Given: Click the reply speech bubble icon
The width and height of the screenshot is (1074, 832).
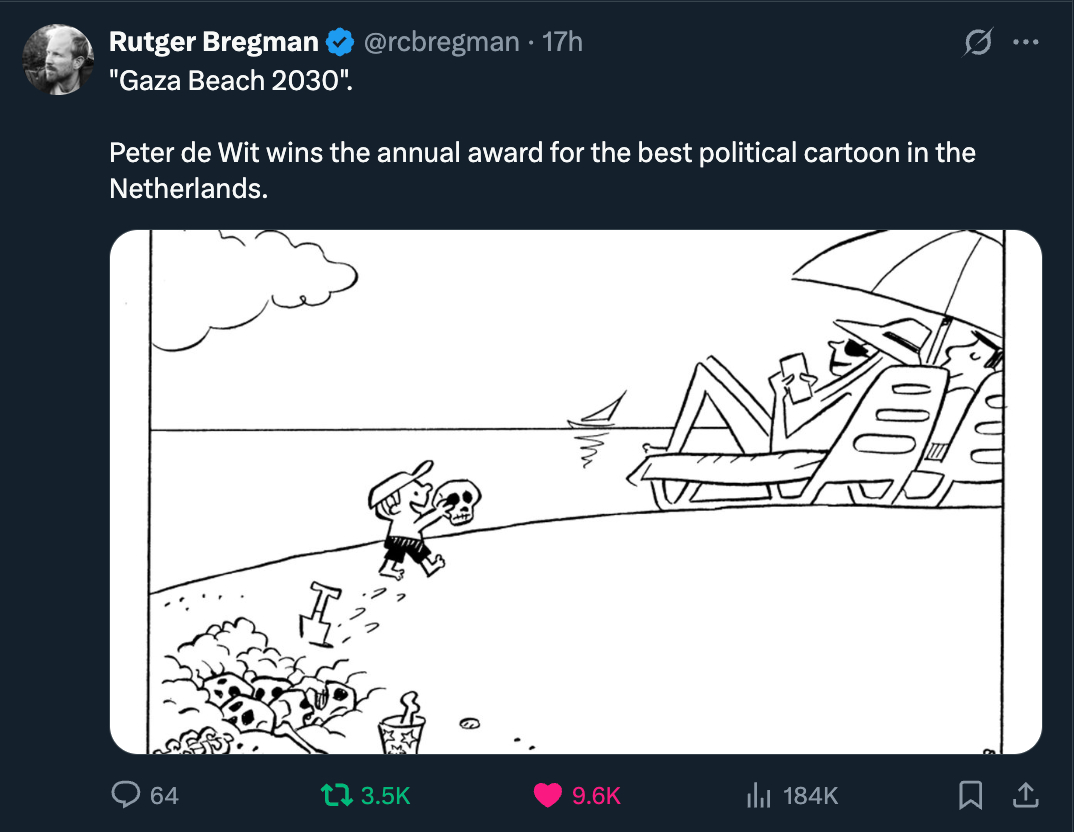Looking at the screenshot, I should 125,795.
